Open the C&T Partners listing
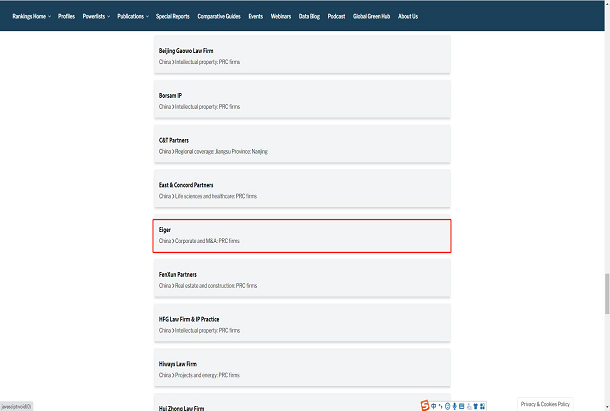 pyautogui.click(x=302, y=144)
